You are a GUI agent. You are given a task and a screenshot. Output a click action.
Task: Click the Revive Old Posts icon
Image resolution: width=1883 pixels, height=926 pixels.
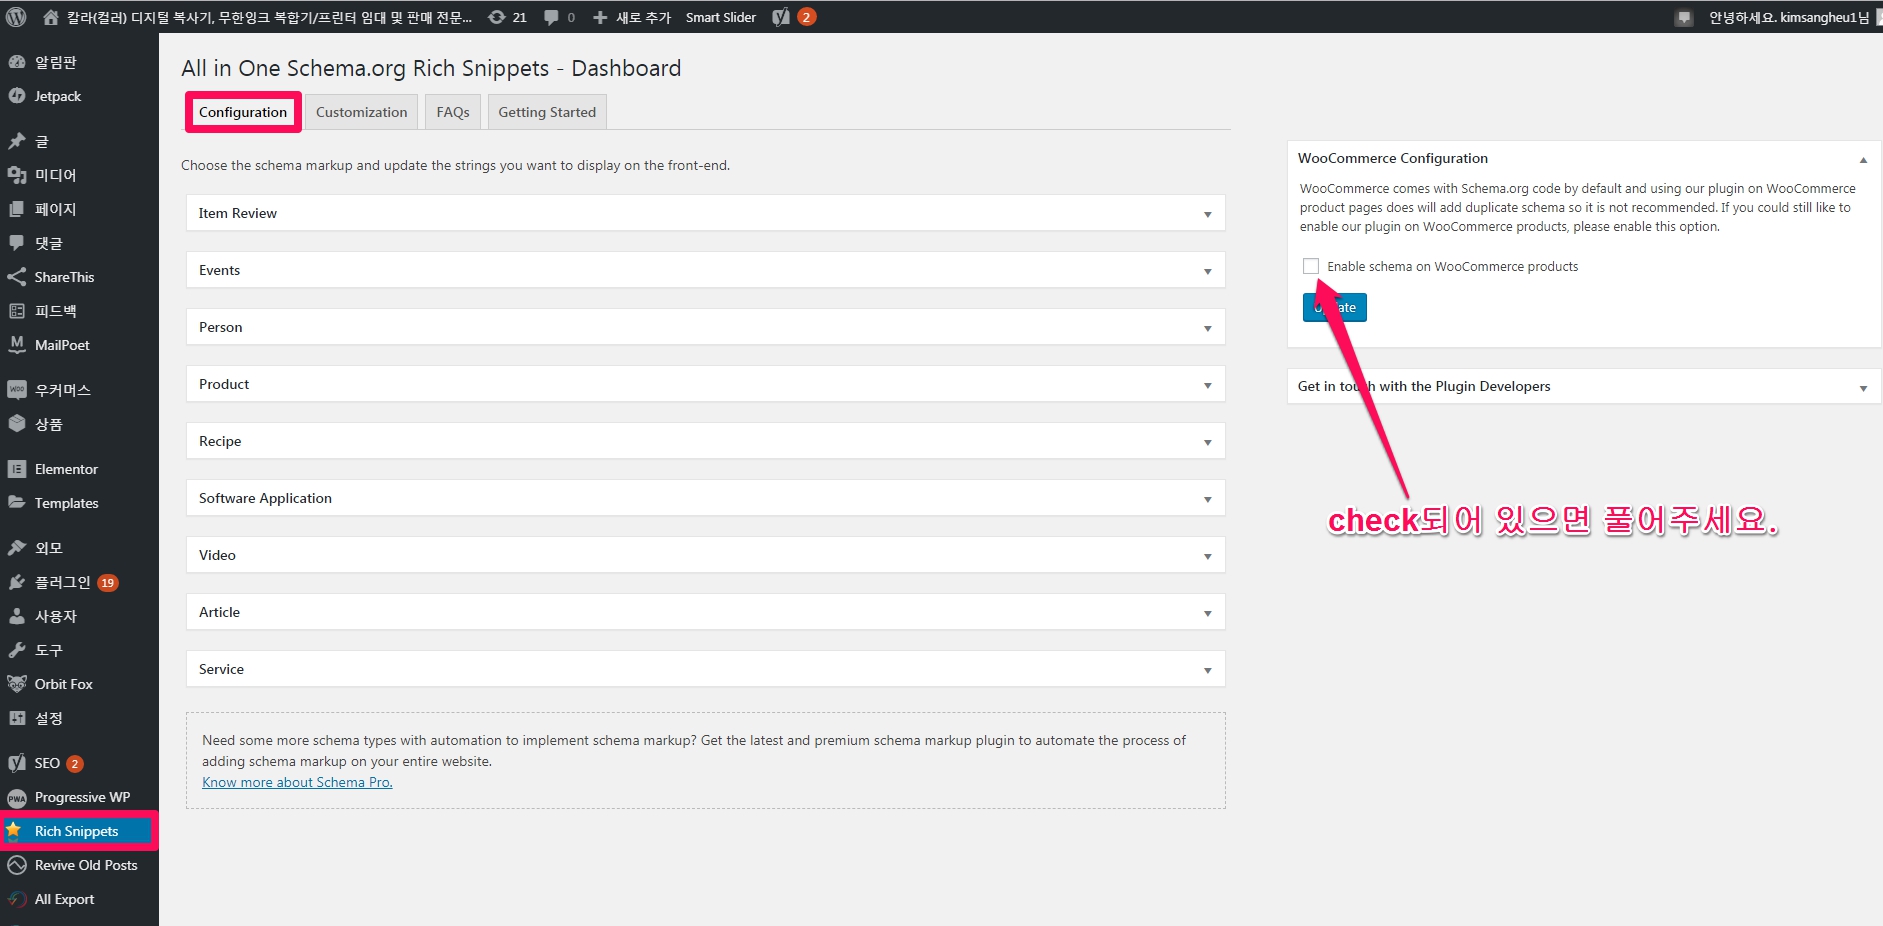tap(17, 865)
